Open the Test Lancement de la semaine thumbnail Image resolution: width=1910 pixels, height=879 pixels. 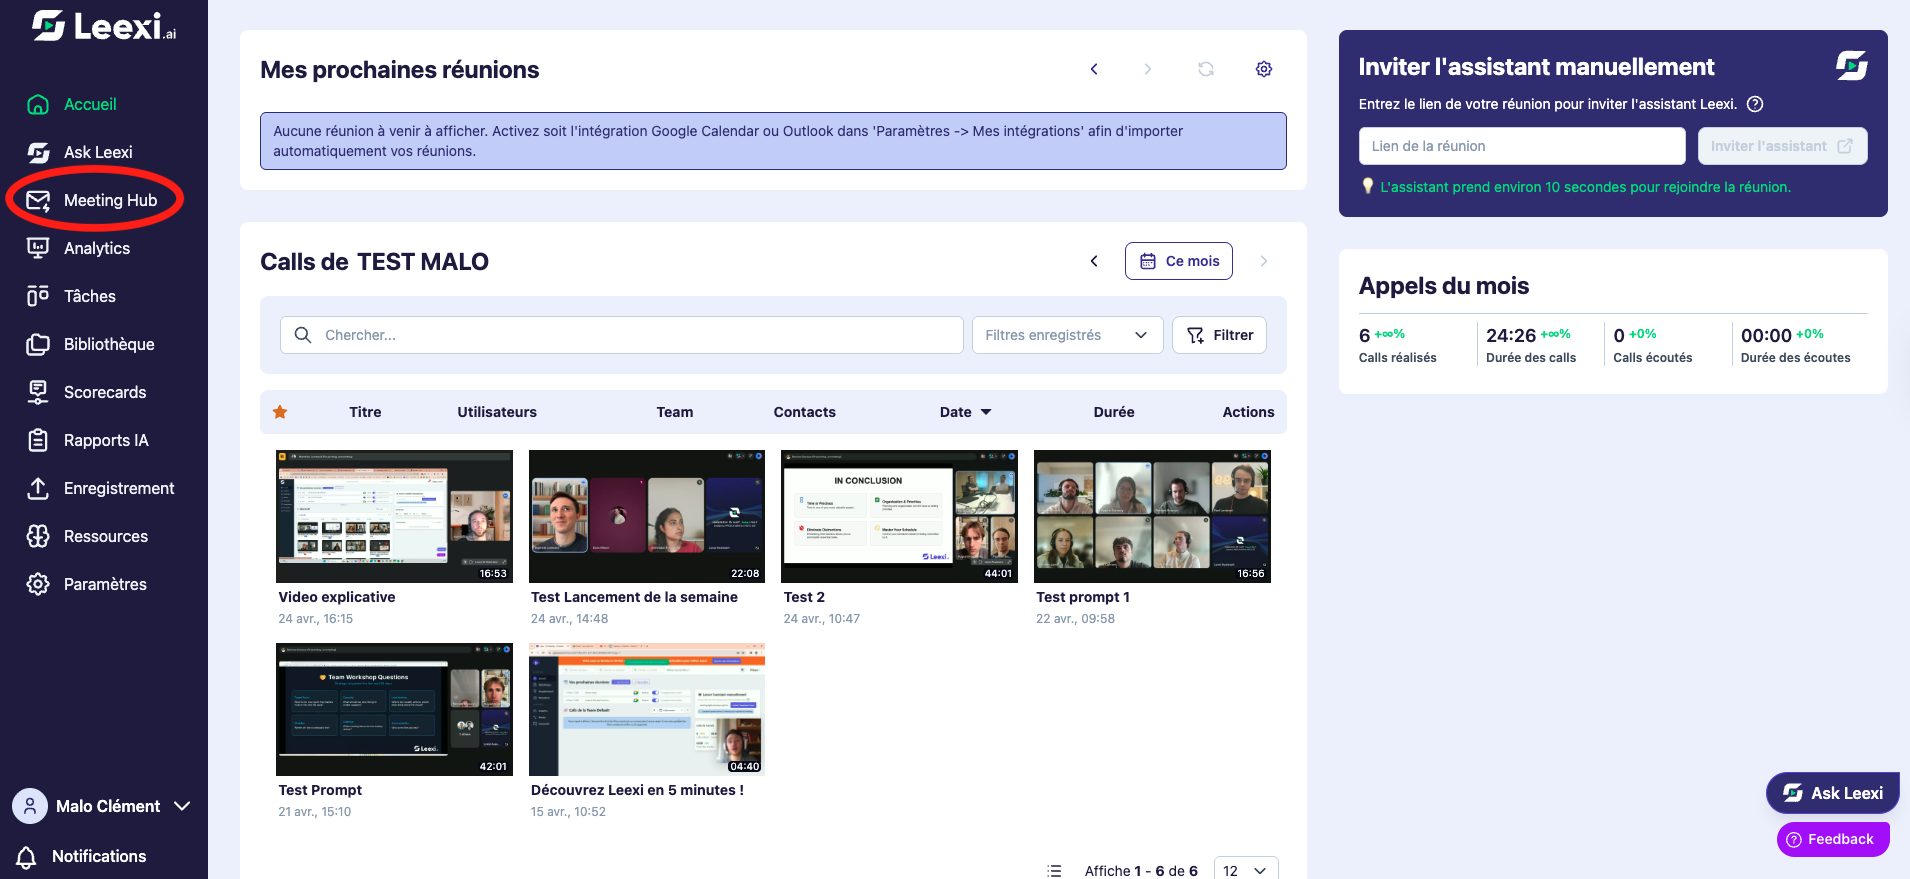pos(647,516)
